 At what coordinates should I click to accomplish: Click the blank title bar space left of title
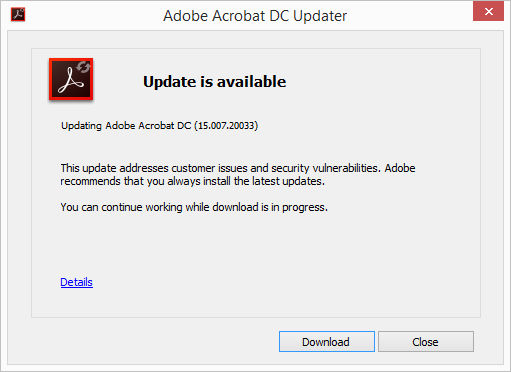pos(93,16)
